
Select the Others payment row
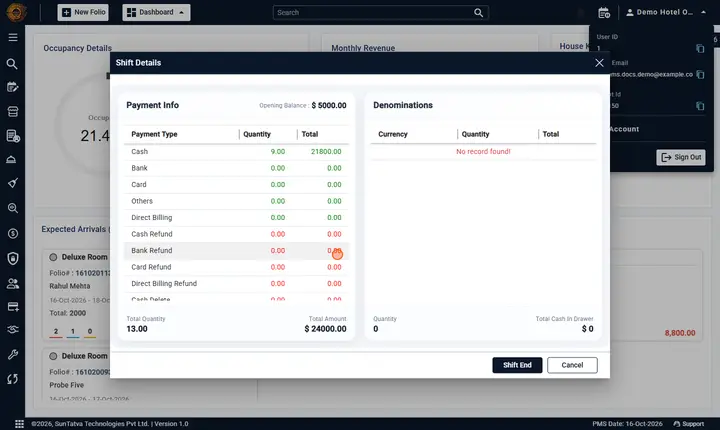(x=236, y=201)
